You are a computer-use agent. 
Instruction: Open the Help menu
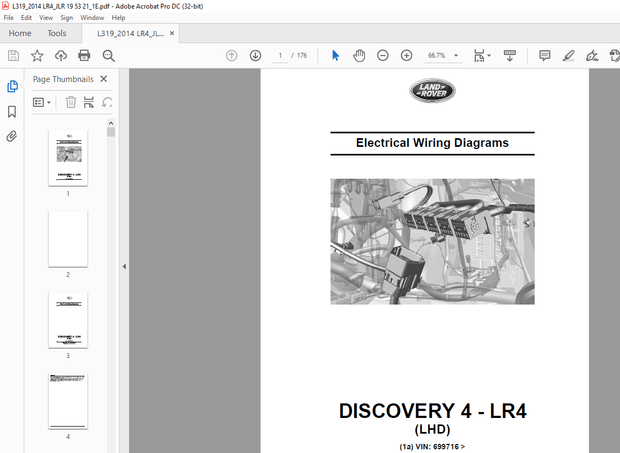tap(118, 18)
